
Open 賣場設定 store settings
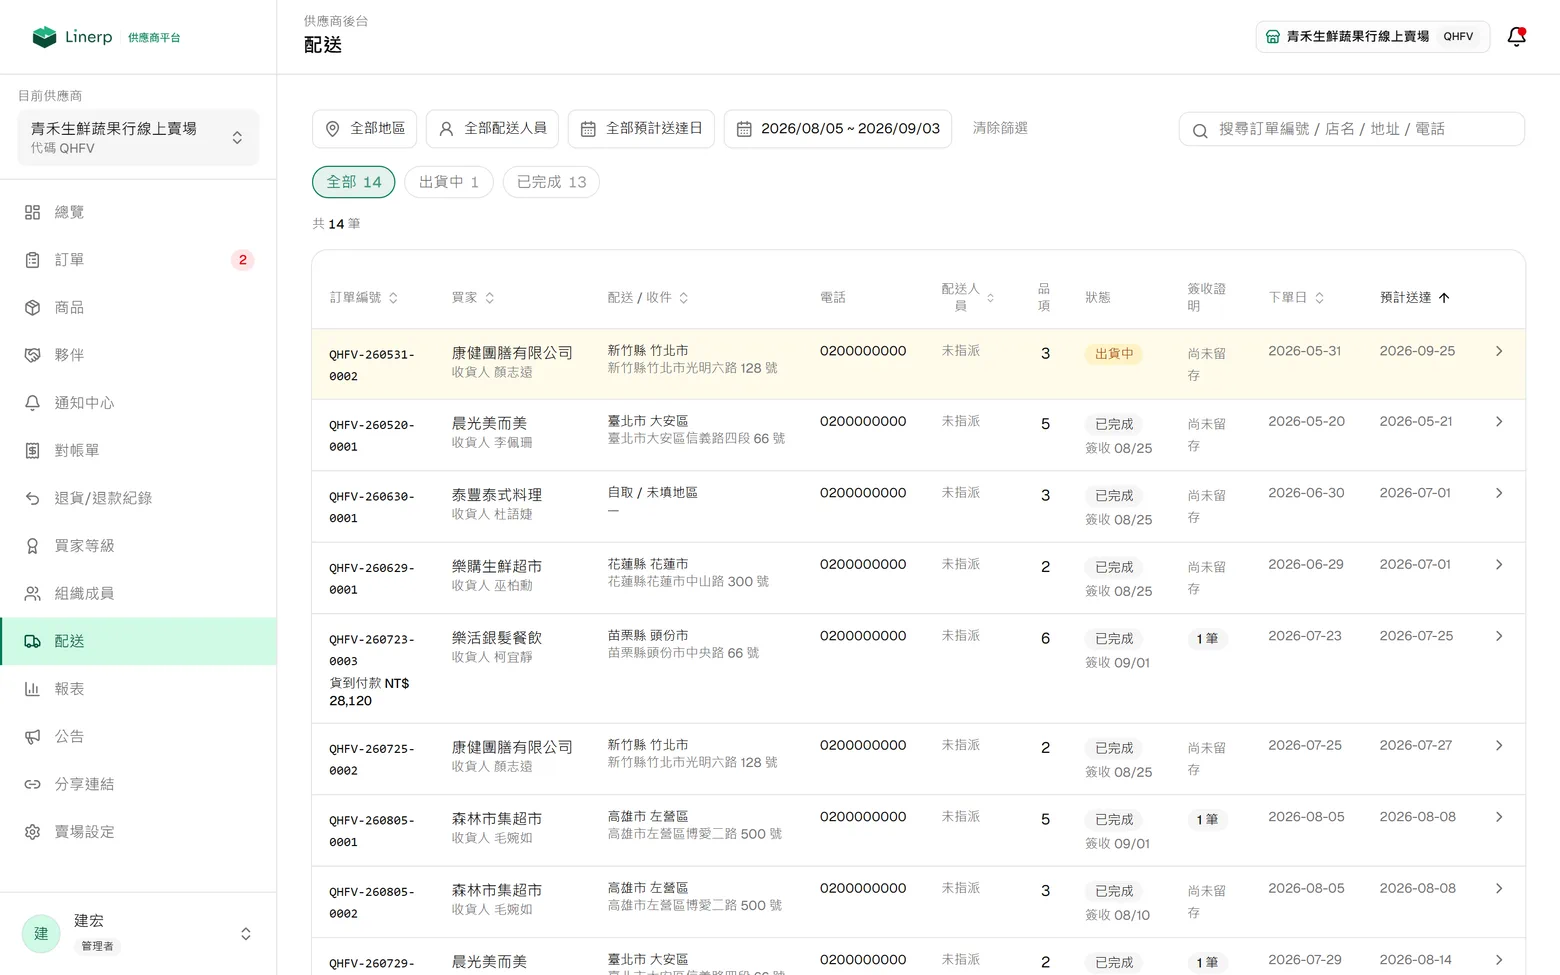pos(138,832)
